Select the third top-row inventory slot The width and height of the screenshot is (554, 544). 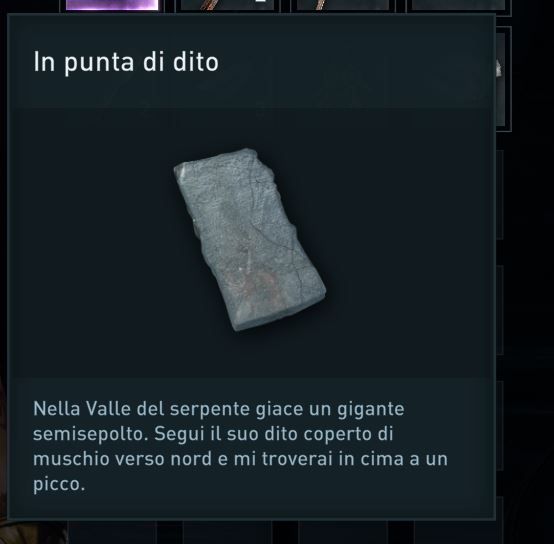(x=343, y=5)
